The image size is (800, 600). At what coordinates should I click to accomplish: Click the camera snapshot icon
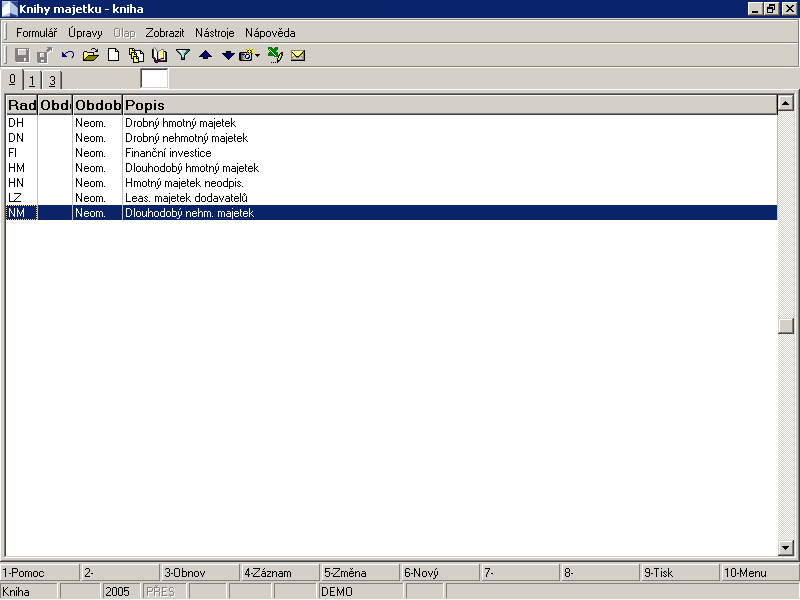pyautogui.click(x=246, y=55)
